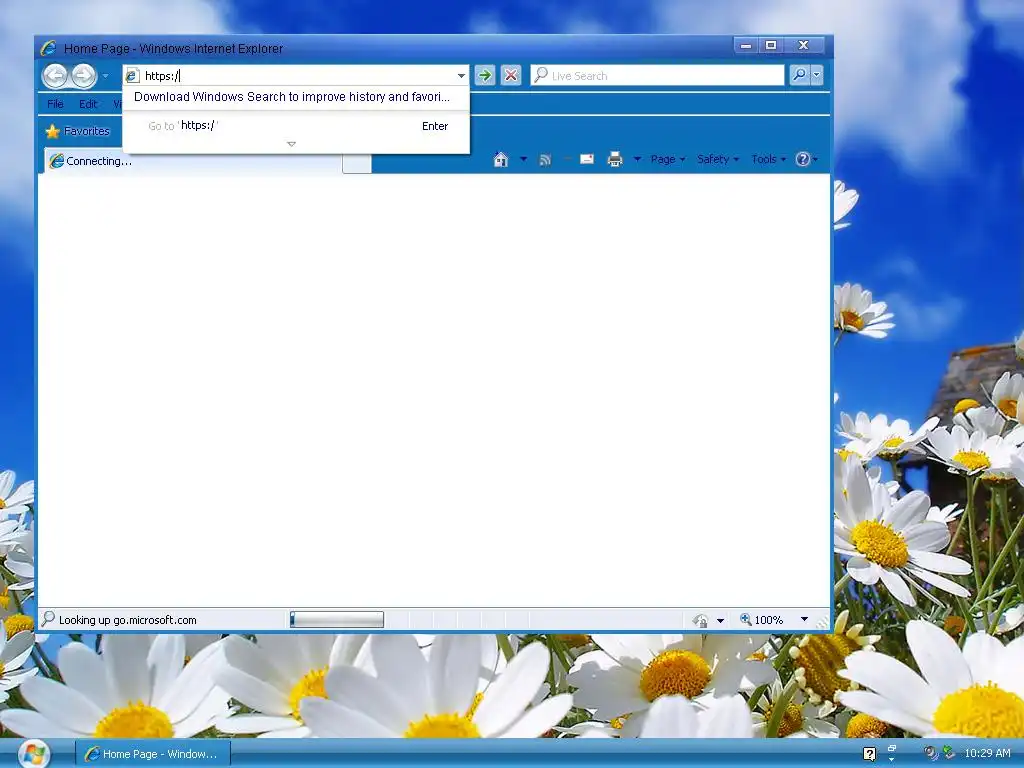1024x768 pixels.
Task: Open the address bar history dropdown arrow
Action: click(x=461, y=76)
